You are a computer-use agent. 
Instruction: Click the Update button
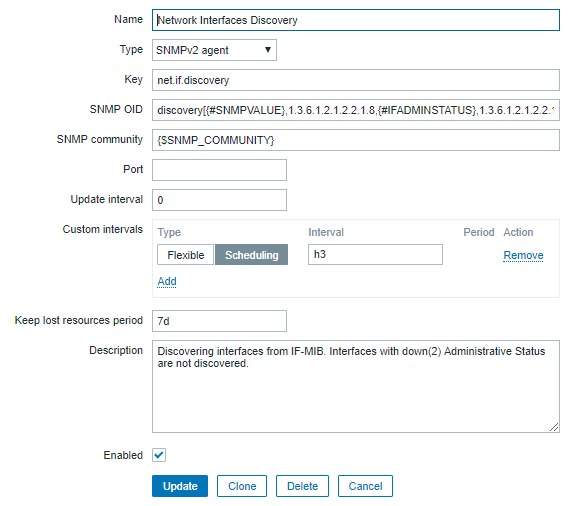tap(180, 486)
